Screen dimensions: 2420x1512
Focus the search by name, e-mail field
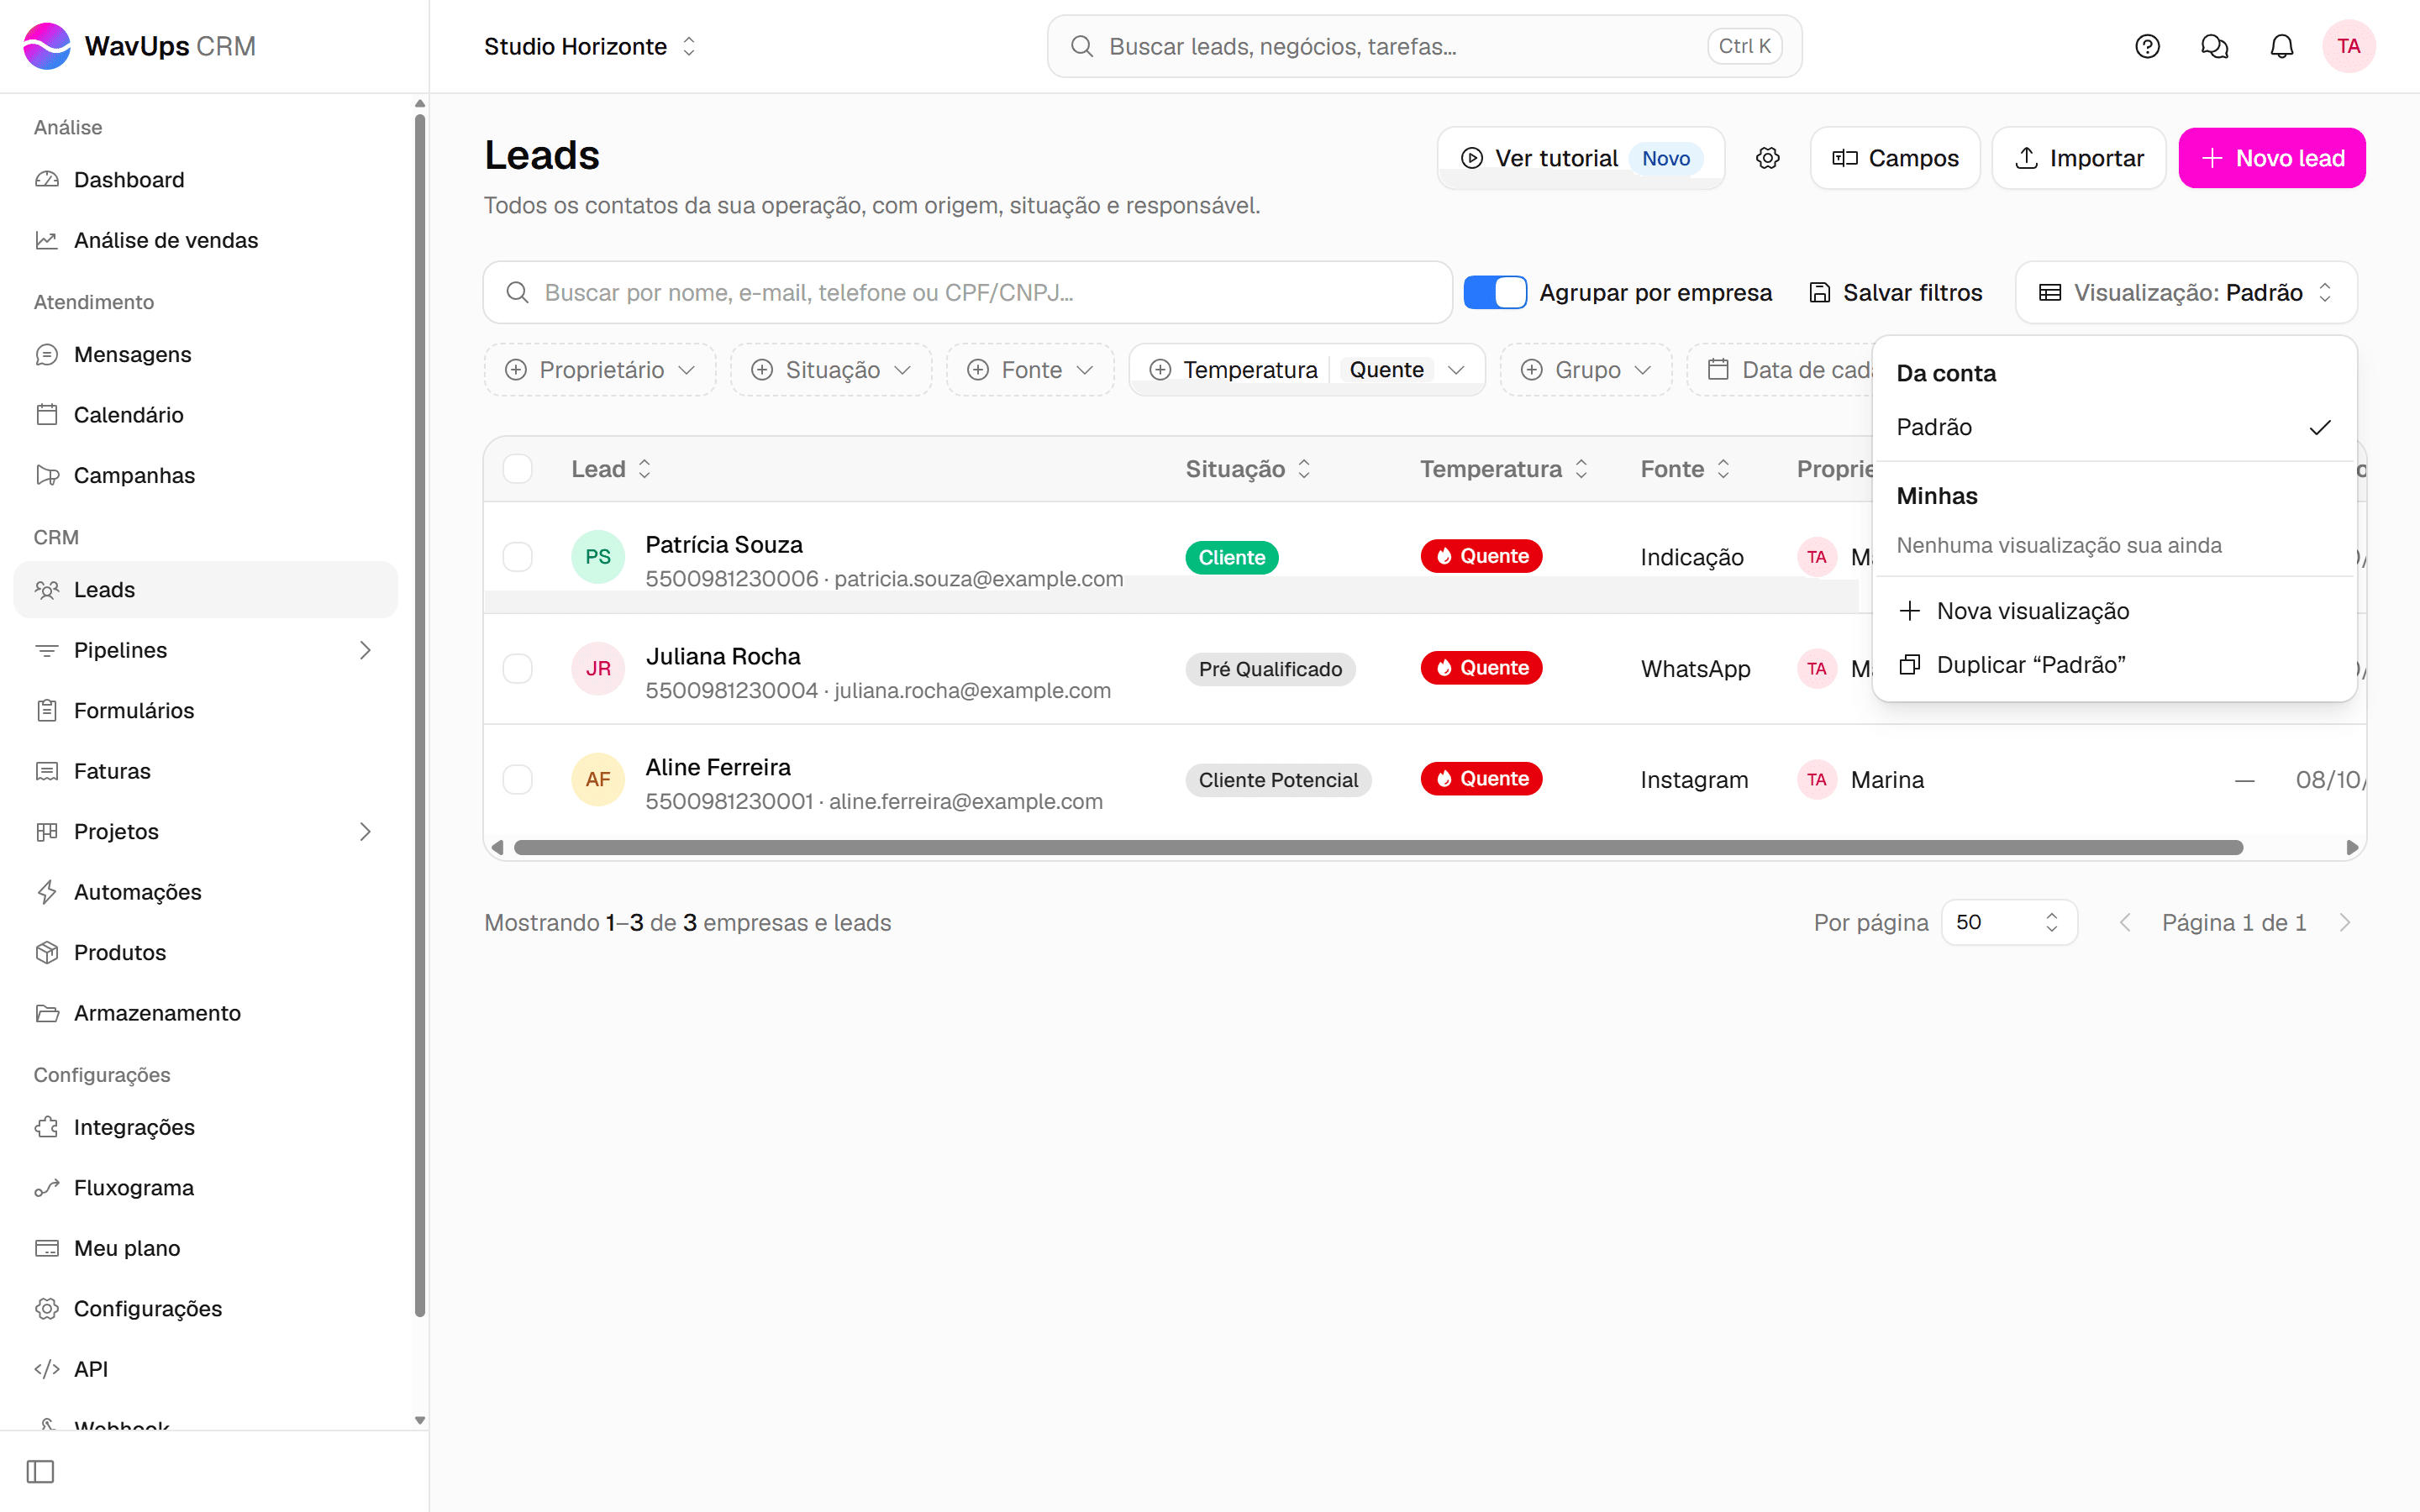coord(967,292)
